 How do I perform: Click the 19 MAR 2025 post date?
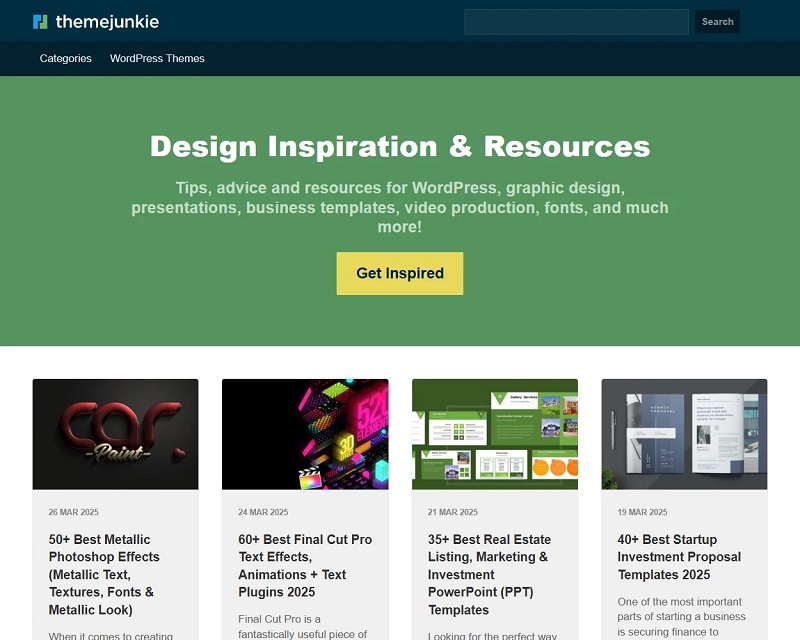tap(642, 512)
